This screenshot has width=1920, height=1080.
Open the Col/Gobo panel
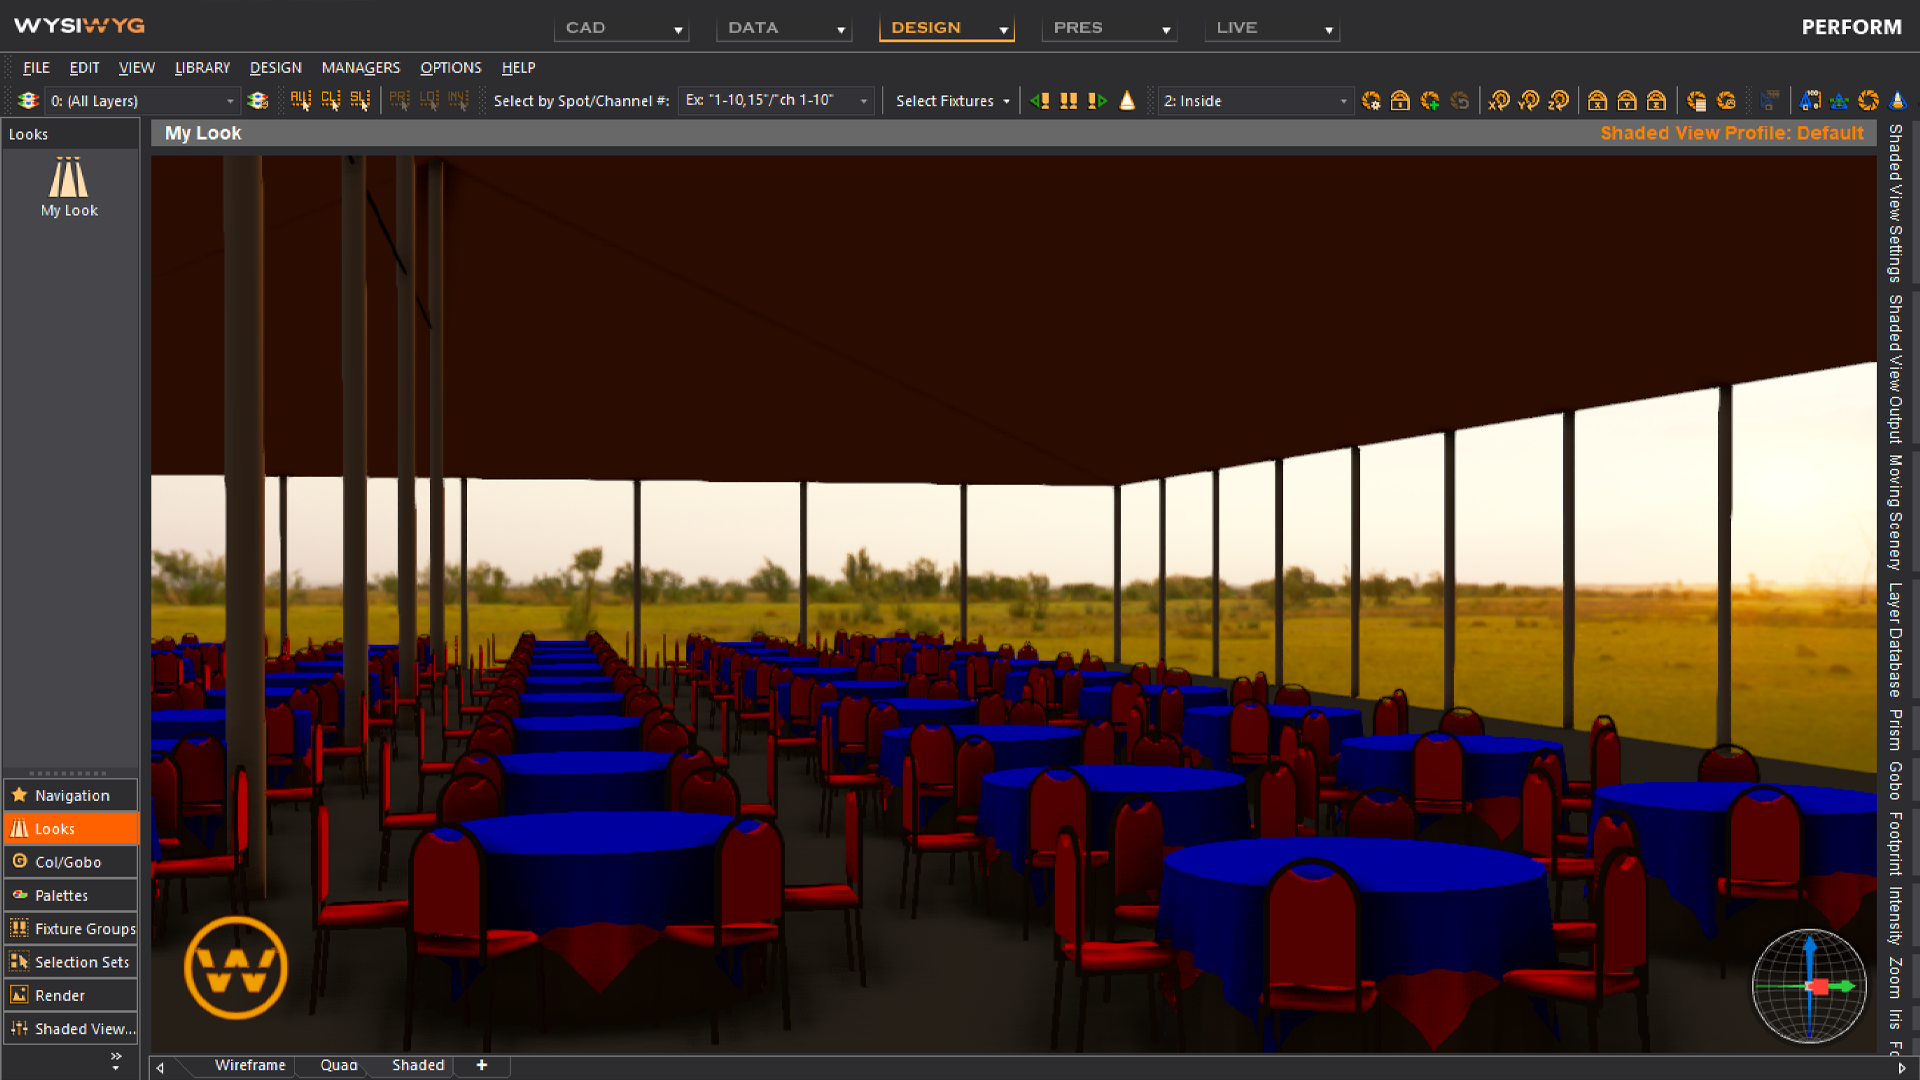pyautogui.click(x=70, y=862)
